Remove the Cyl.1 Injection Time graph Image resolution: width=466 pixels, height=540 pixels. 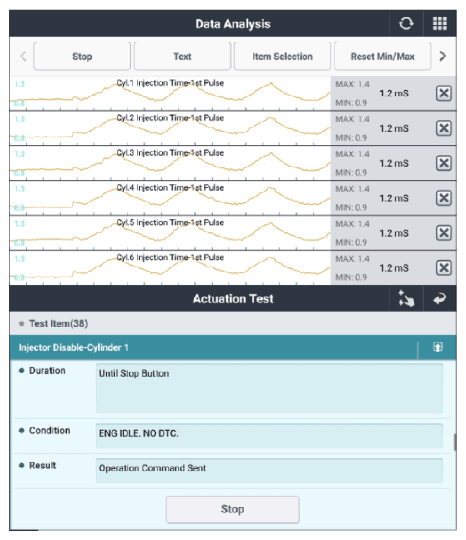[x=444, y=93]
